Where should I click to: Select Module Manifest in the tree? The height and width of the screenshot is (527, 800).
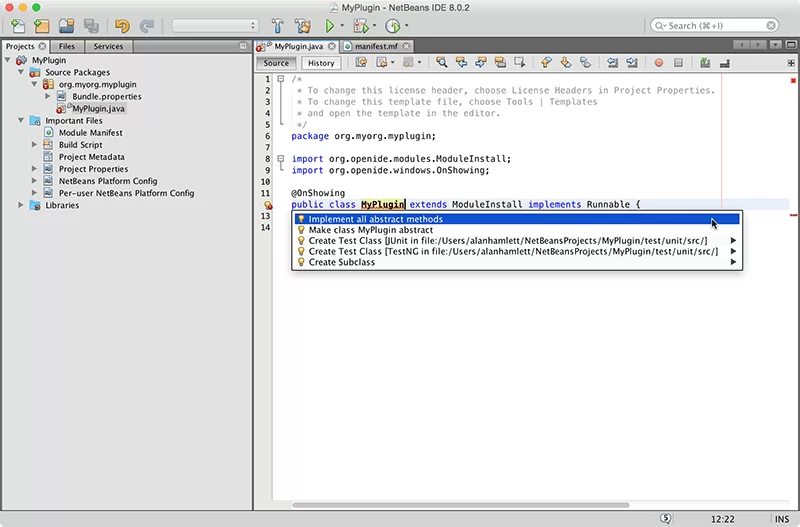tap(90, 133)
